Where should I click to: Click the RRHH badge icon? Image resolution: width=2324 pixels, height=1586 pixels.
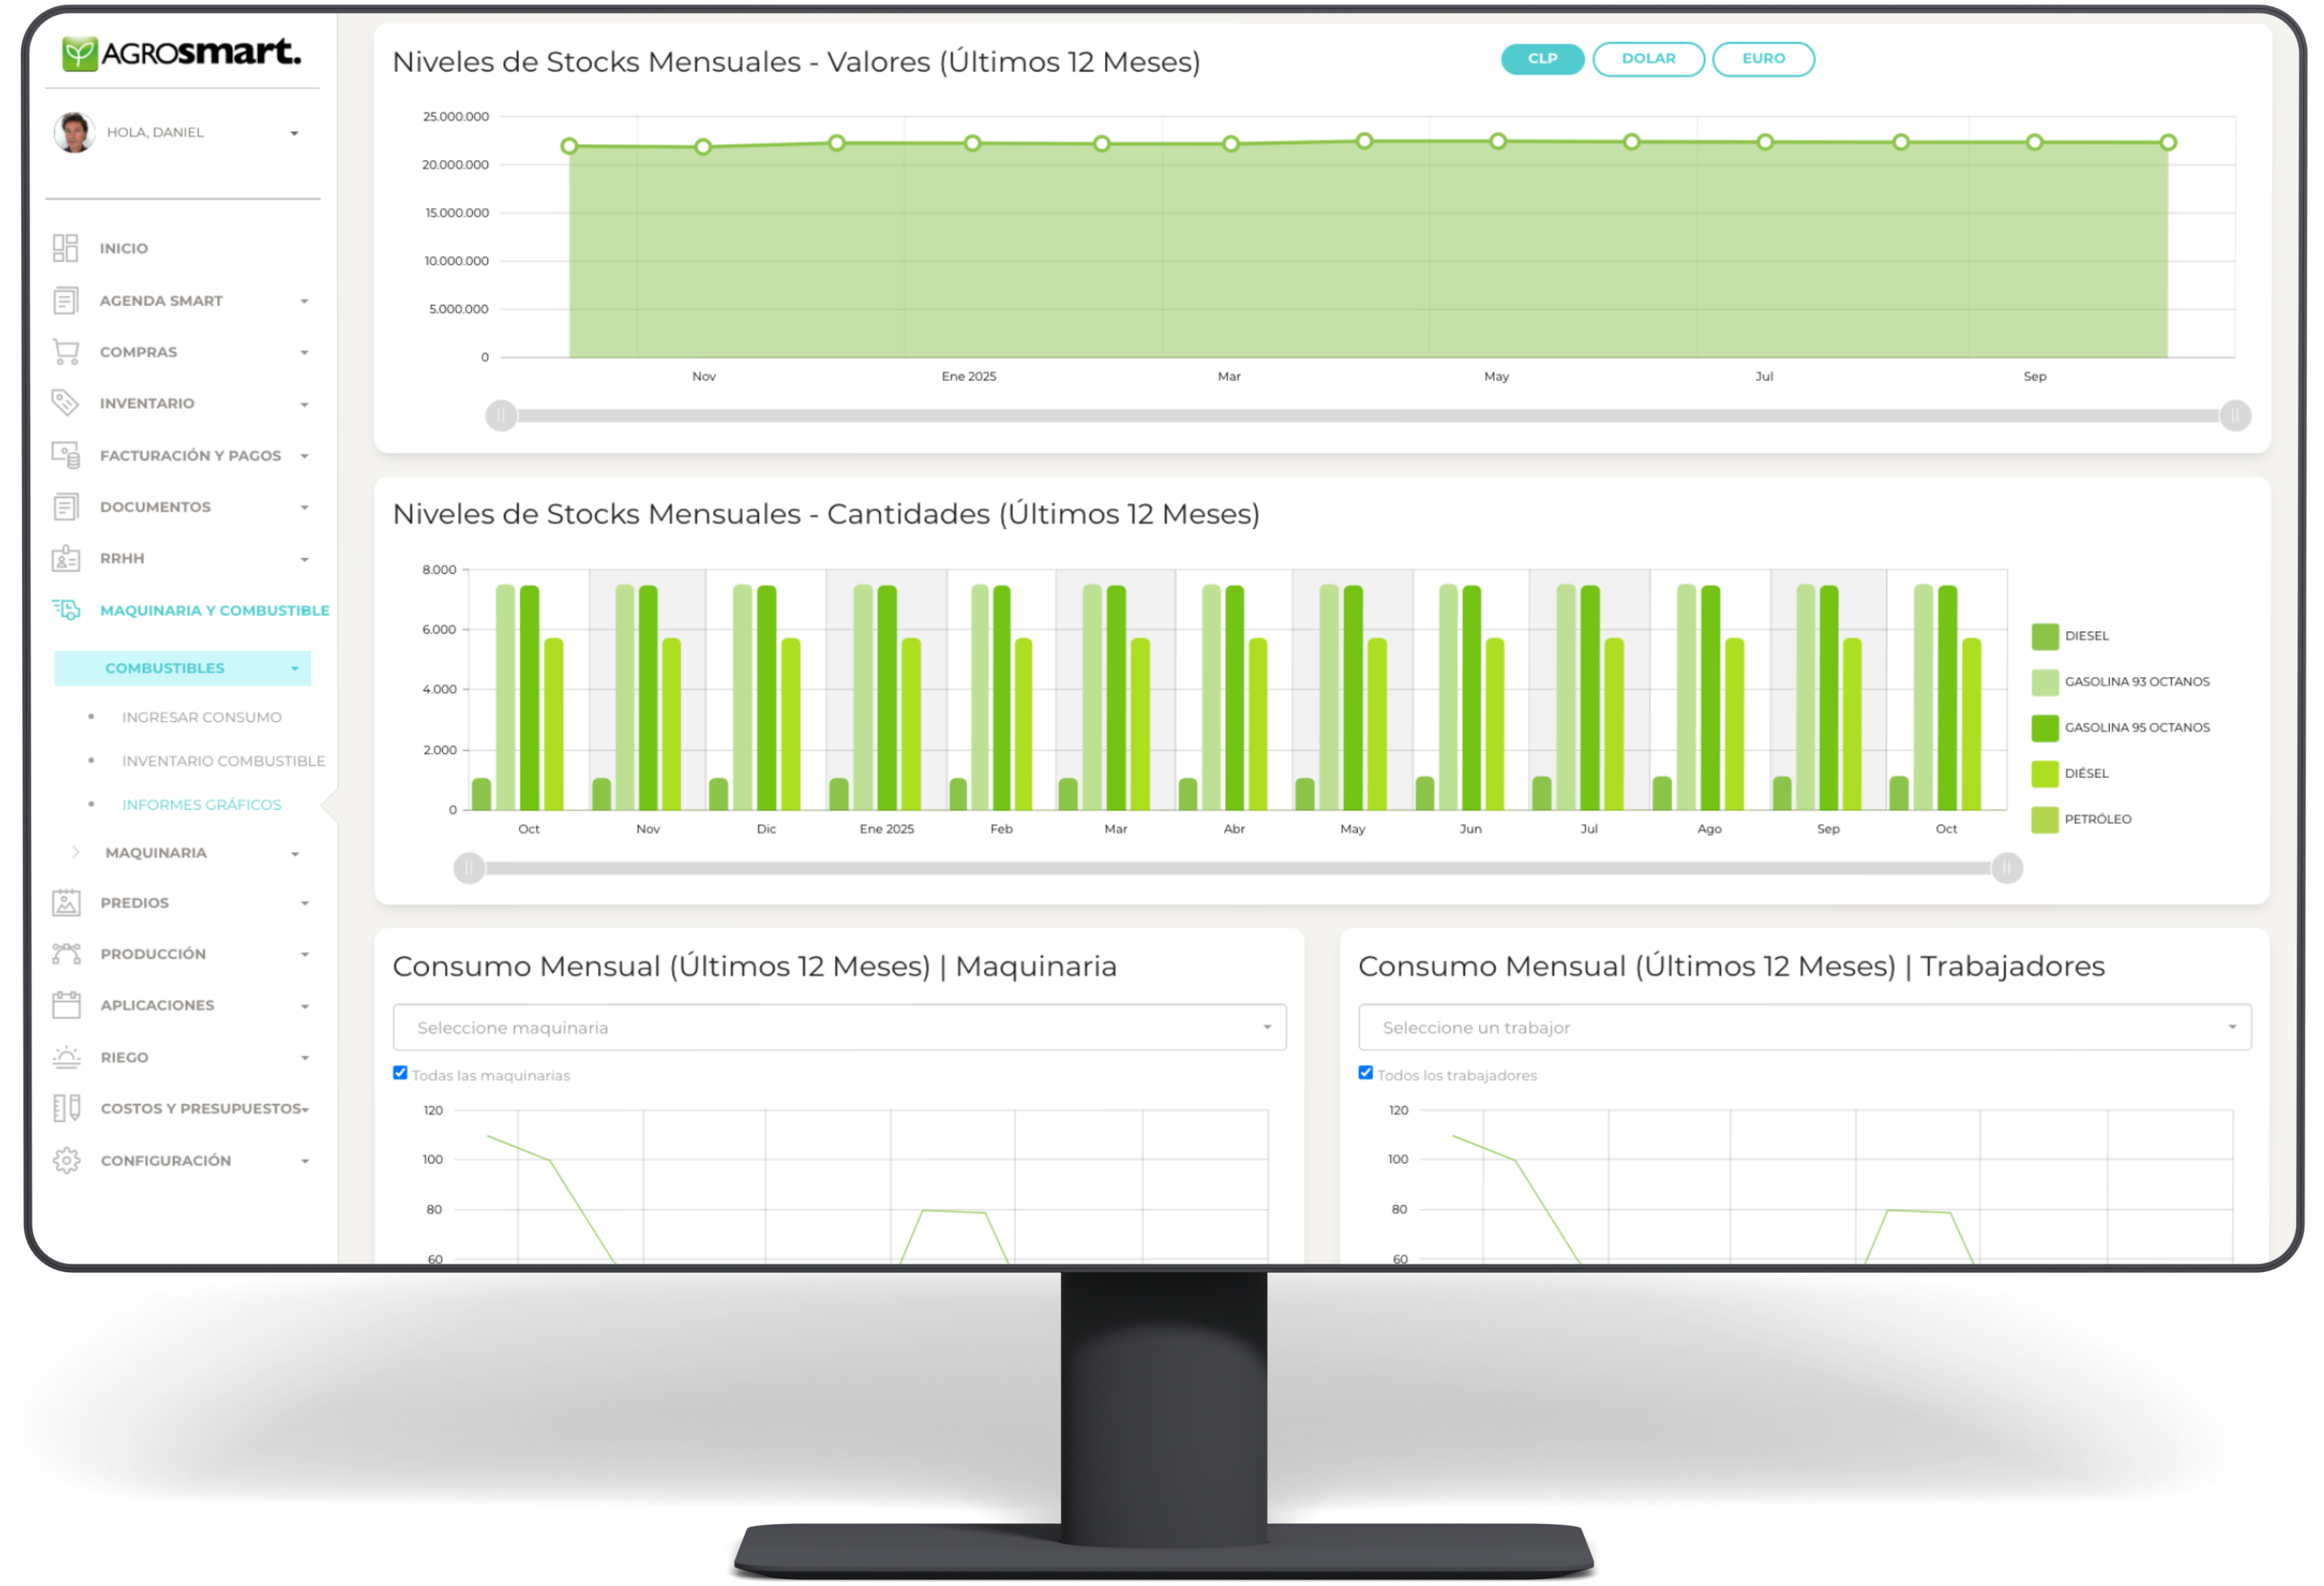tap(66, 558)
